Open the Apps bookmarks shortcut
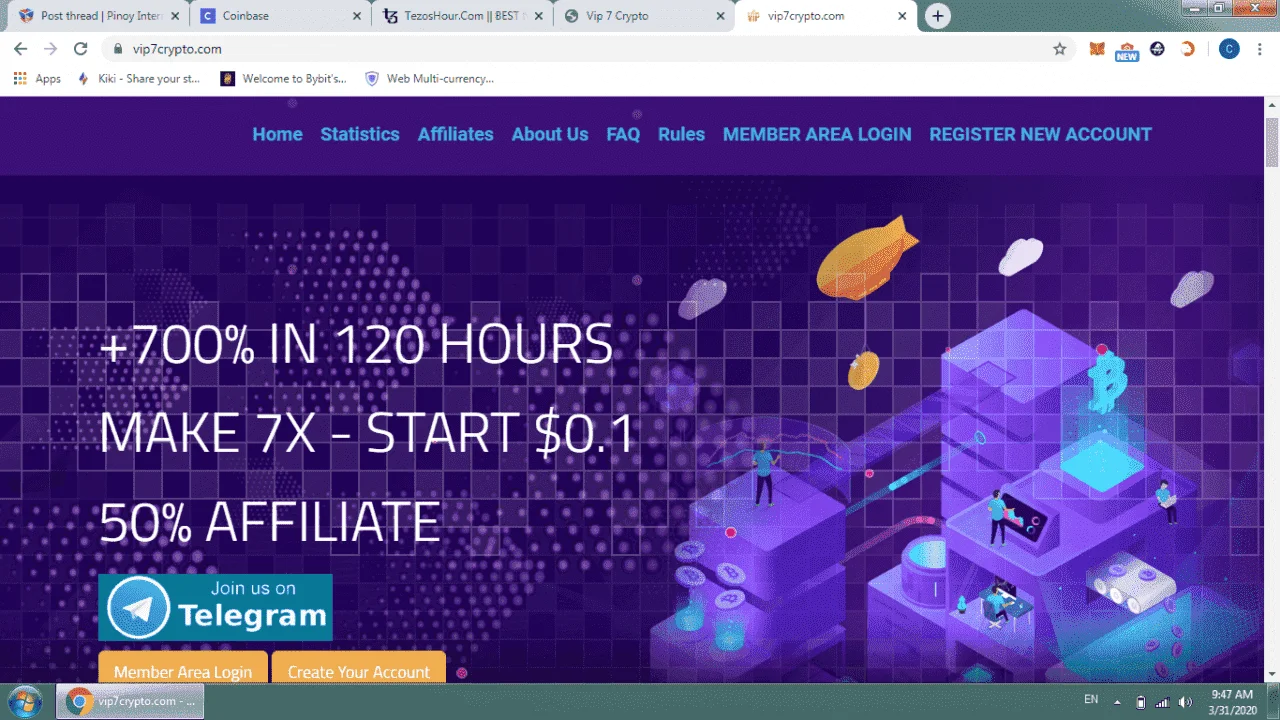This screenshot has width=1280, height=720. point(37,78)
